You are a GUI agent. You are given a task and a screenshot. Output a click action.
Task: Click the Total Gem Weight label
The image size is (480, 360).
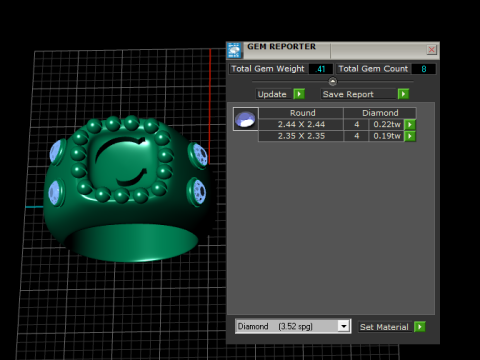click(268, 69)
